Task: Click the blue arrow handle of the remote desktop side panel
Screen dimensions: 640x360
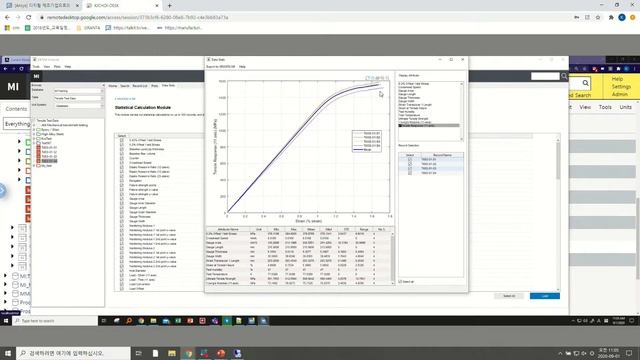Action: point(2,190)
